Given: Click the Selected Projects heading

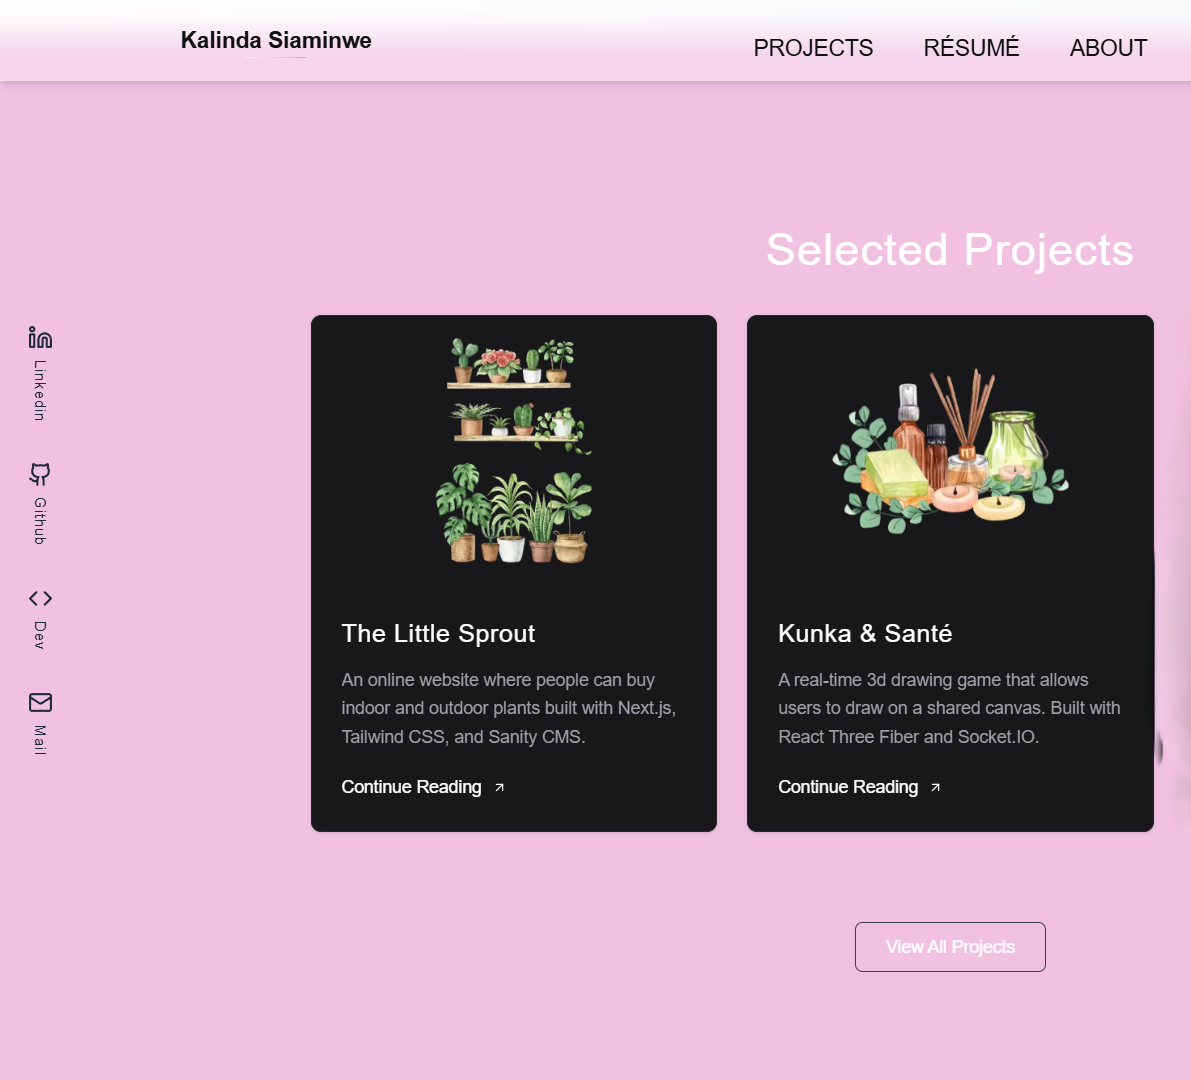Looking at the screenshot, I should (949, 250).
